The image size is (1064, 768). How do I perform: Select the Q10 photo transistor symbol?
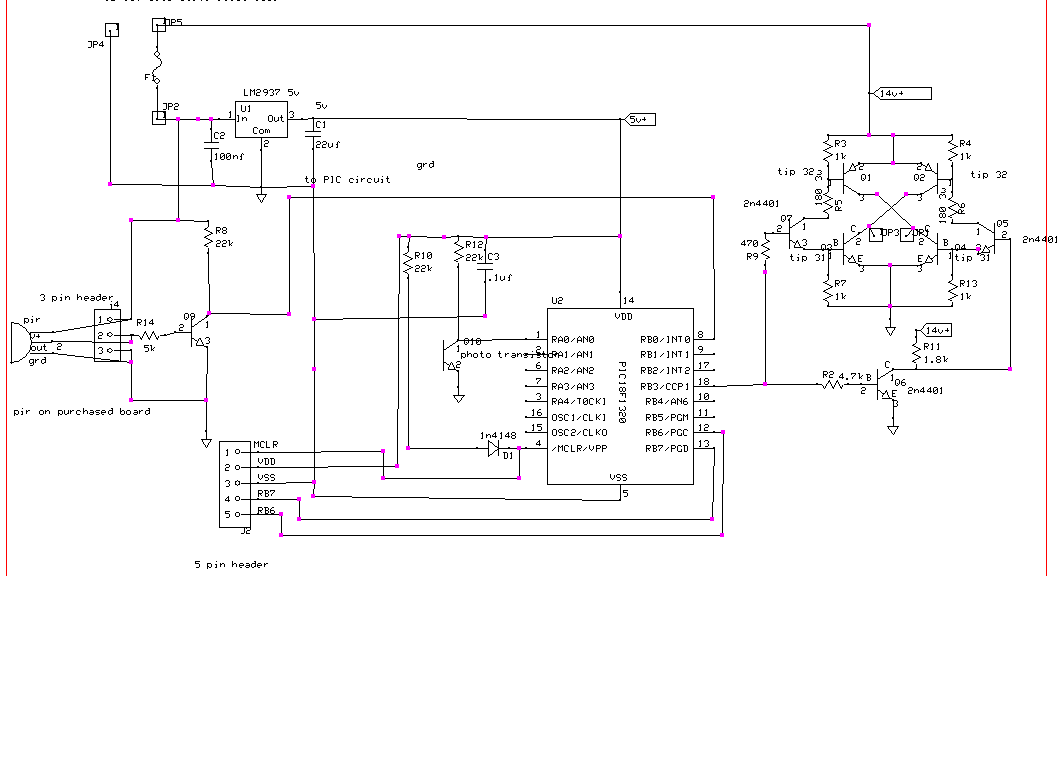(451, 354)
